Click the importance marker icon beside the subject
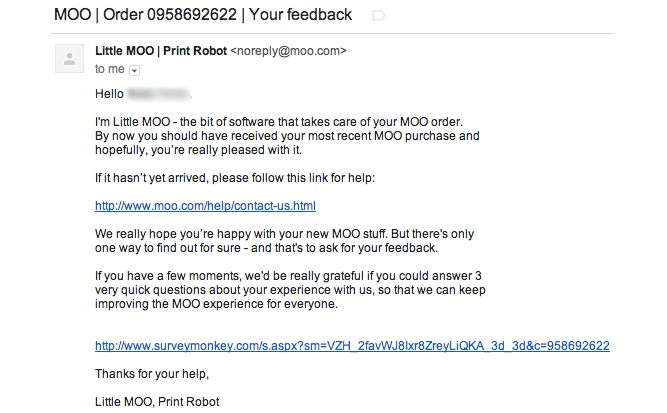This screenshot has width=667, height=413. 378,16
